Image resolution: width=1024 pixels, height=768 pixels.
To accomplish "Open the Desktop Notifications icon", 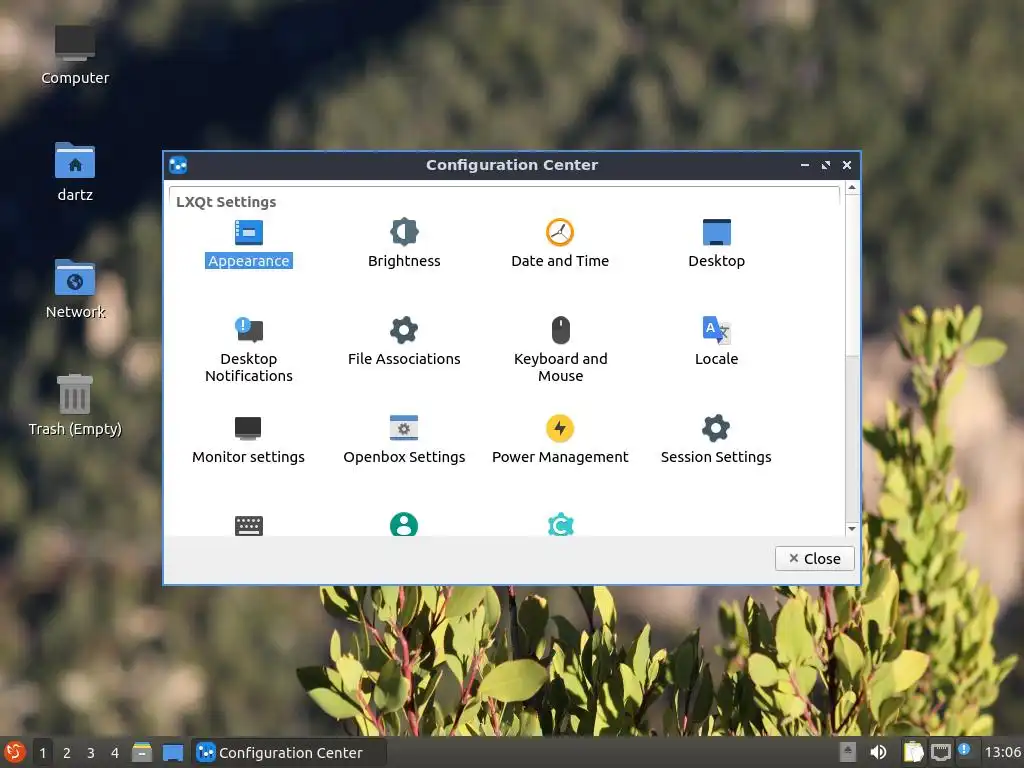I will pos(248,330).
